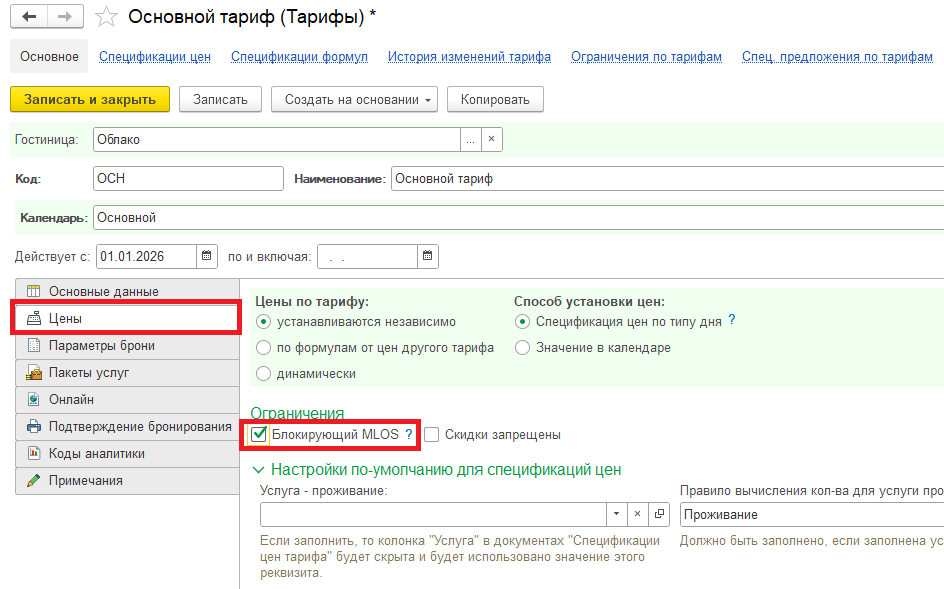Click Копировать button
The height and width of the screenshot is (589, 944).
point(495,99)
